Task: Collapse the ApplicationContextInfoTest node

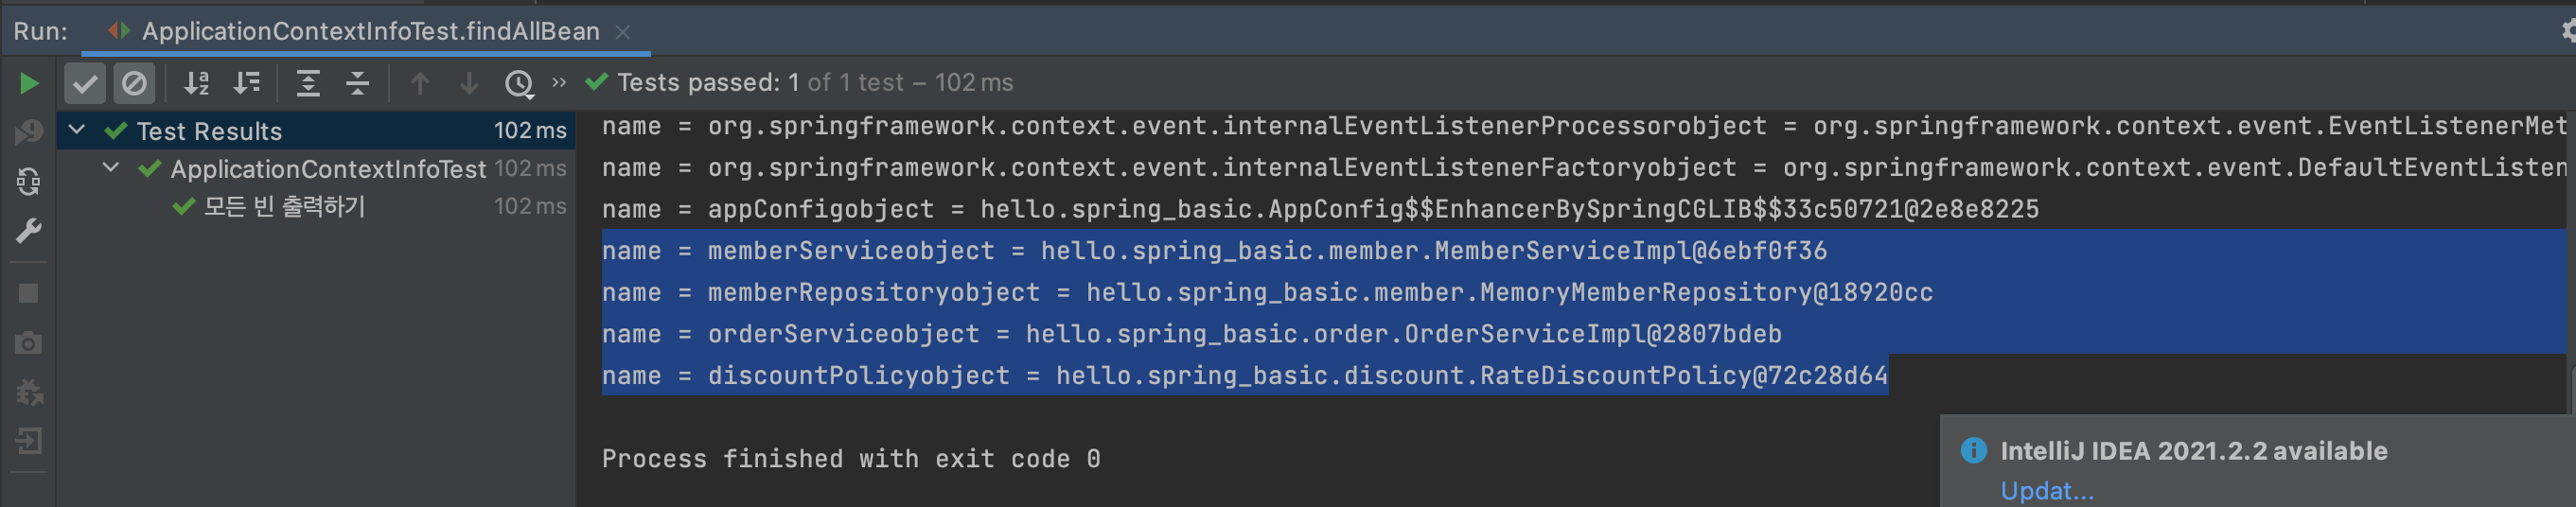Action: coord(111,168)
